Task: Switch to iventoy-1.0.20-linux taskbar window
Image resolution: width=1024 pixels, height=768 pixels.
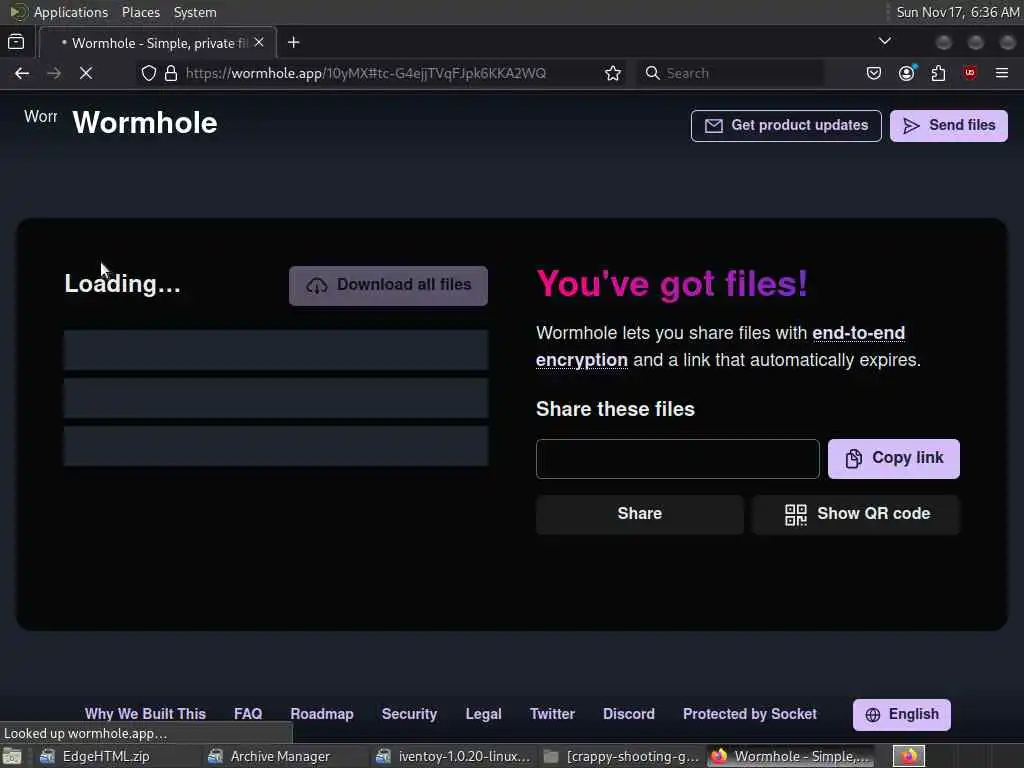Action: (454, 756)
